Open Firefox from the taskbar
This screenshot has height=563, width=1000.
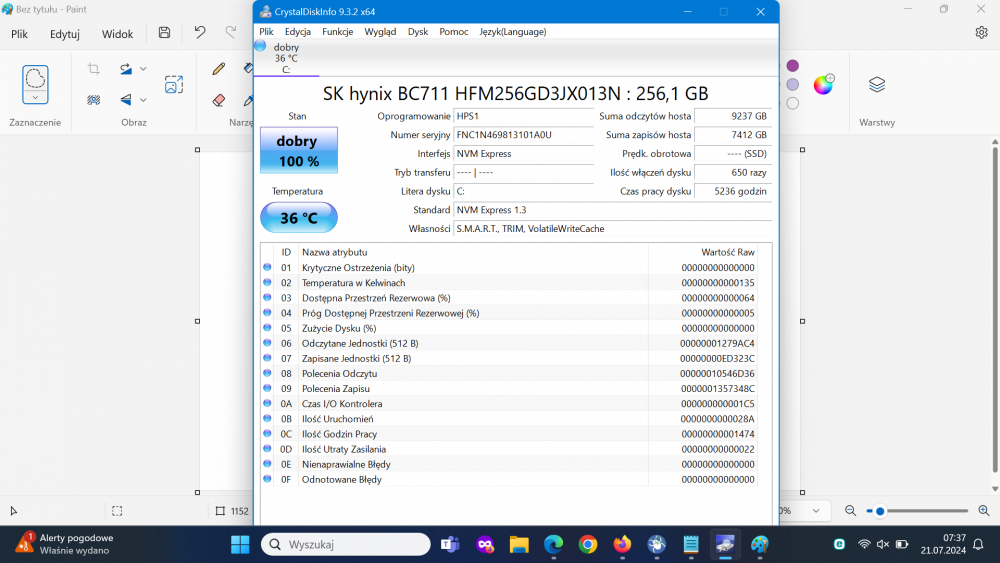tap(622, 544)
